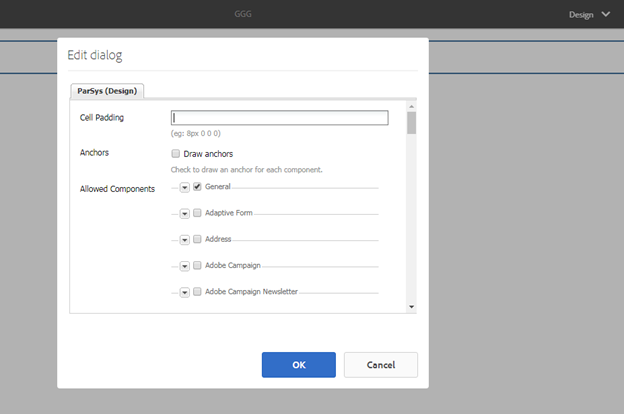Expand the Adobe Campaign group arrow

coord(185,266)
